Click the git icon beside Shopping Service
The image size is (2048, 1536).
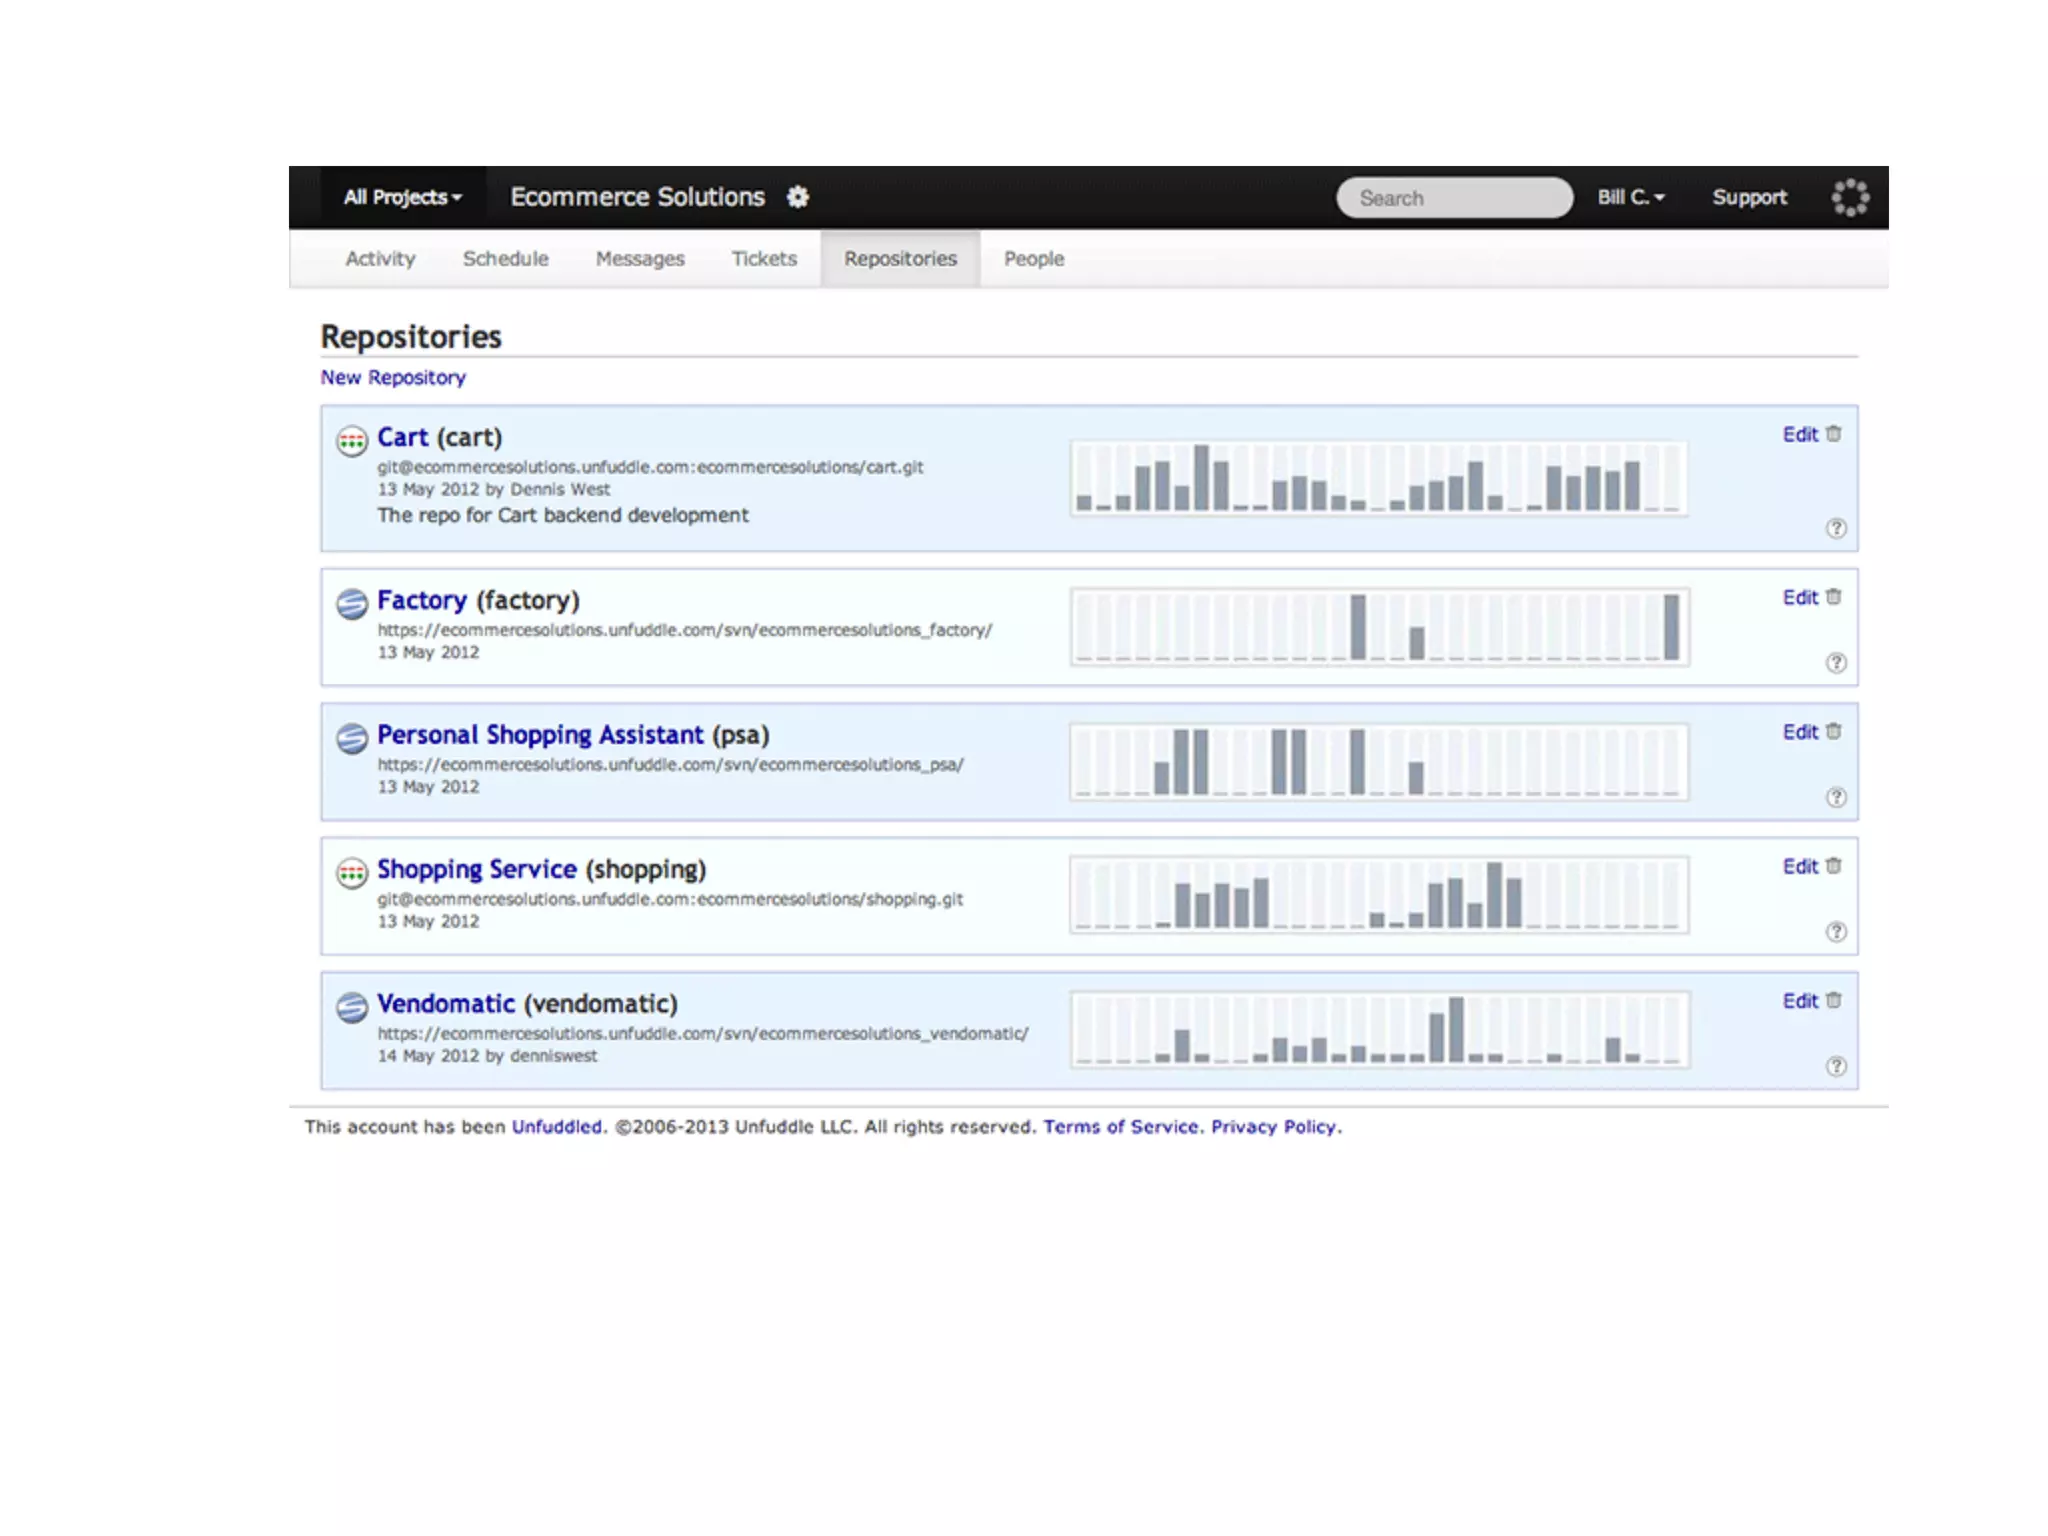click(x=352, y=873)
